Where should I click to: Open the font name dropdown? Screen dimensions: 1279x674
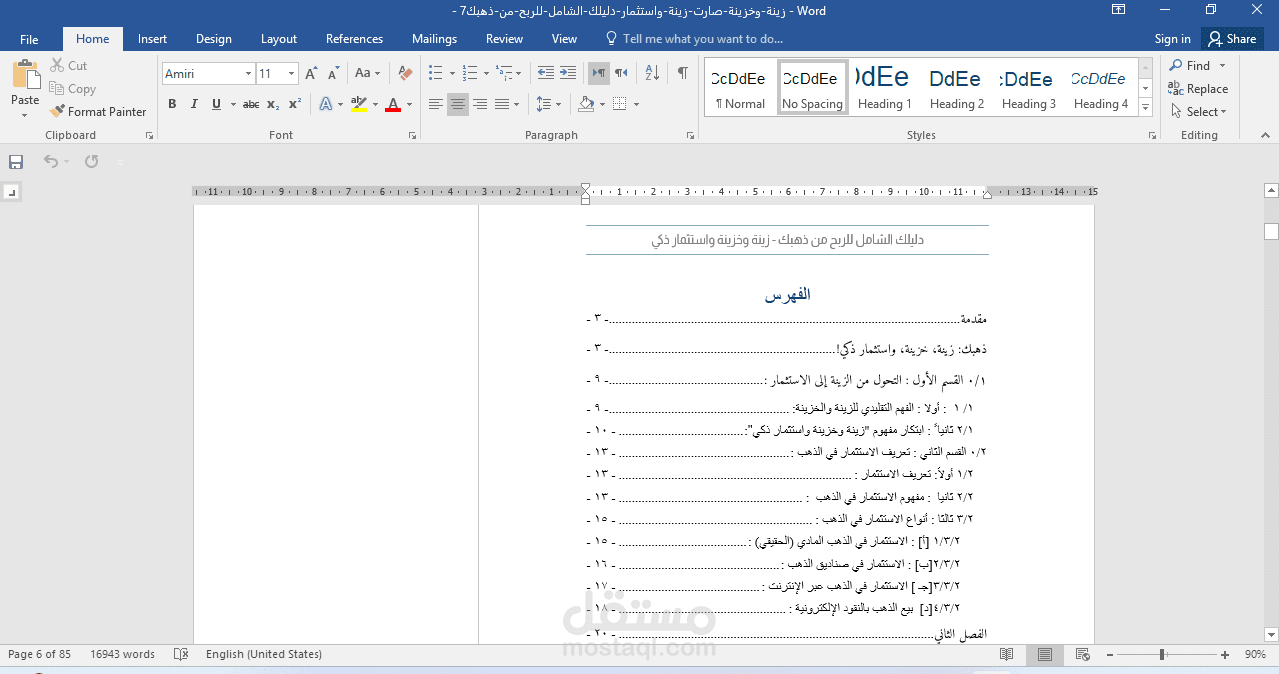tap(248, 73)
